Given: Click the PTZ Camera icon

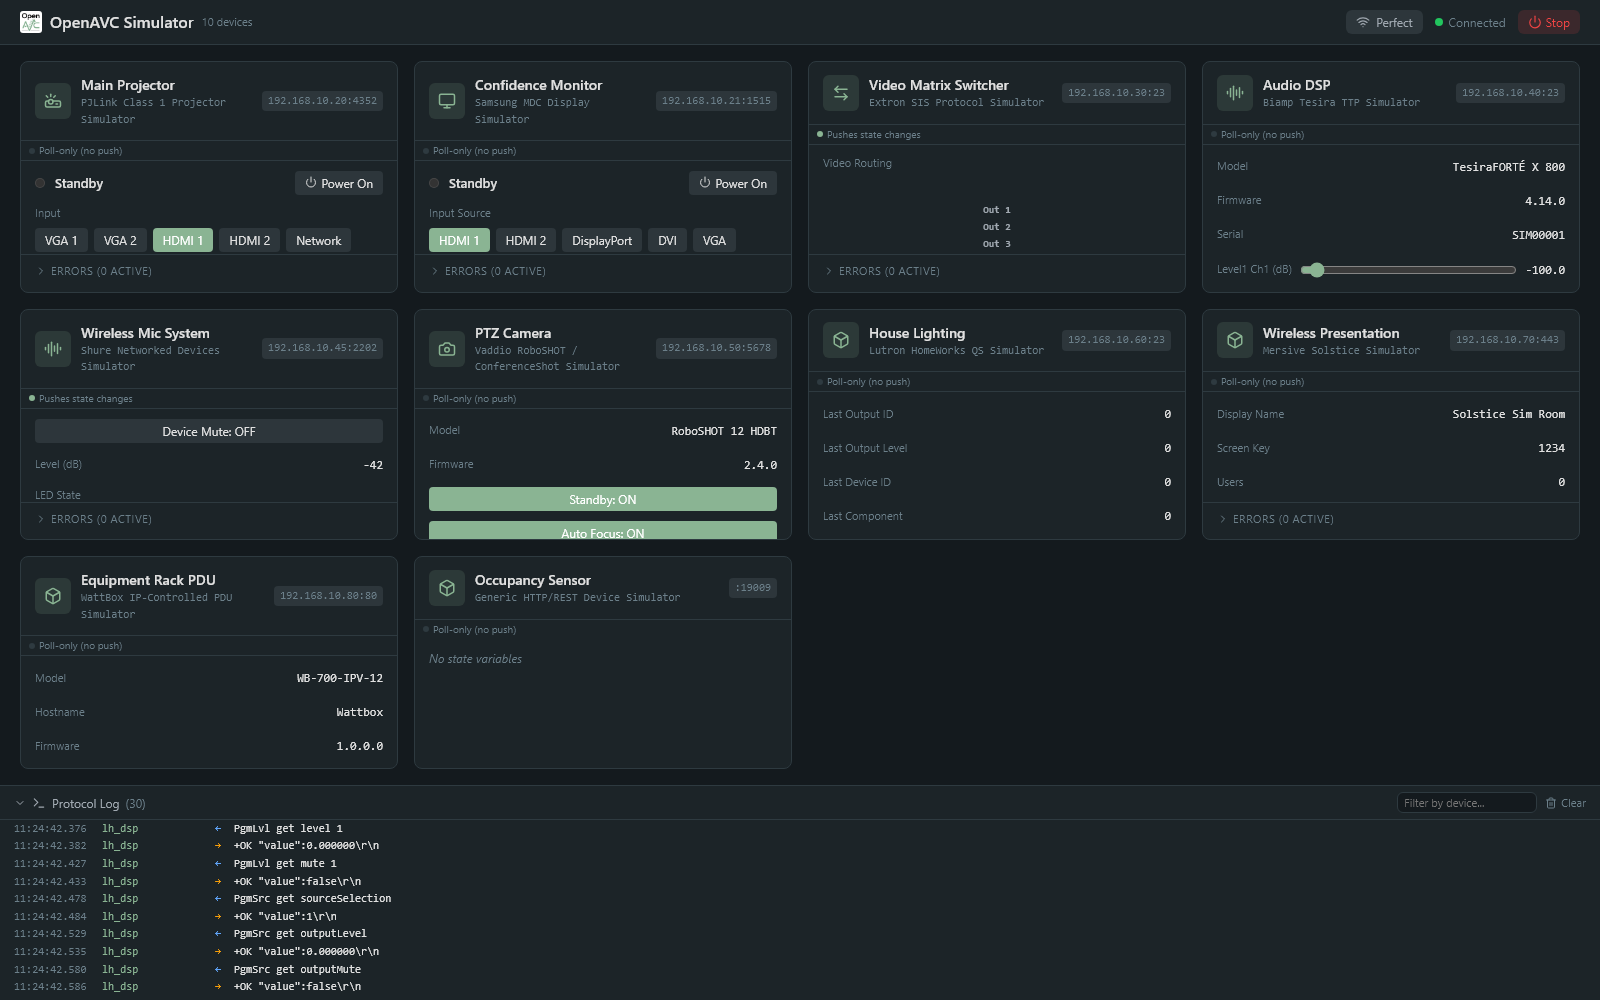Looking at the screenshot, I should [447, 349].
